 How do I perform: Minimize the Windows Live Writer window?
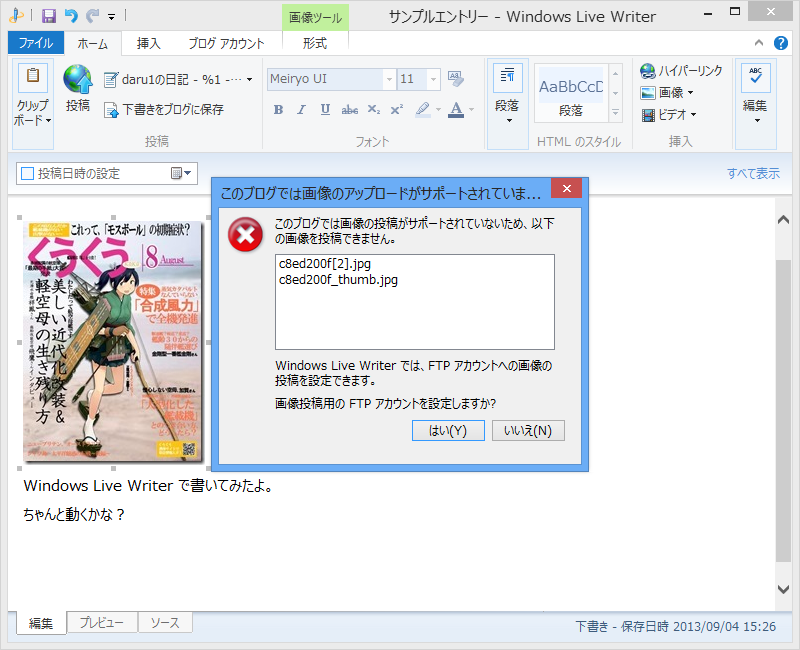708,13
